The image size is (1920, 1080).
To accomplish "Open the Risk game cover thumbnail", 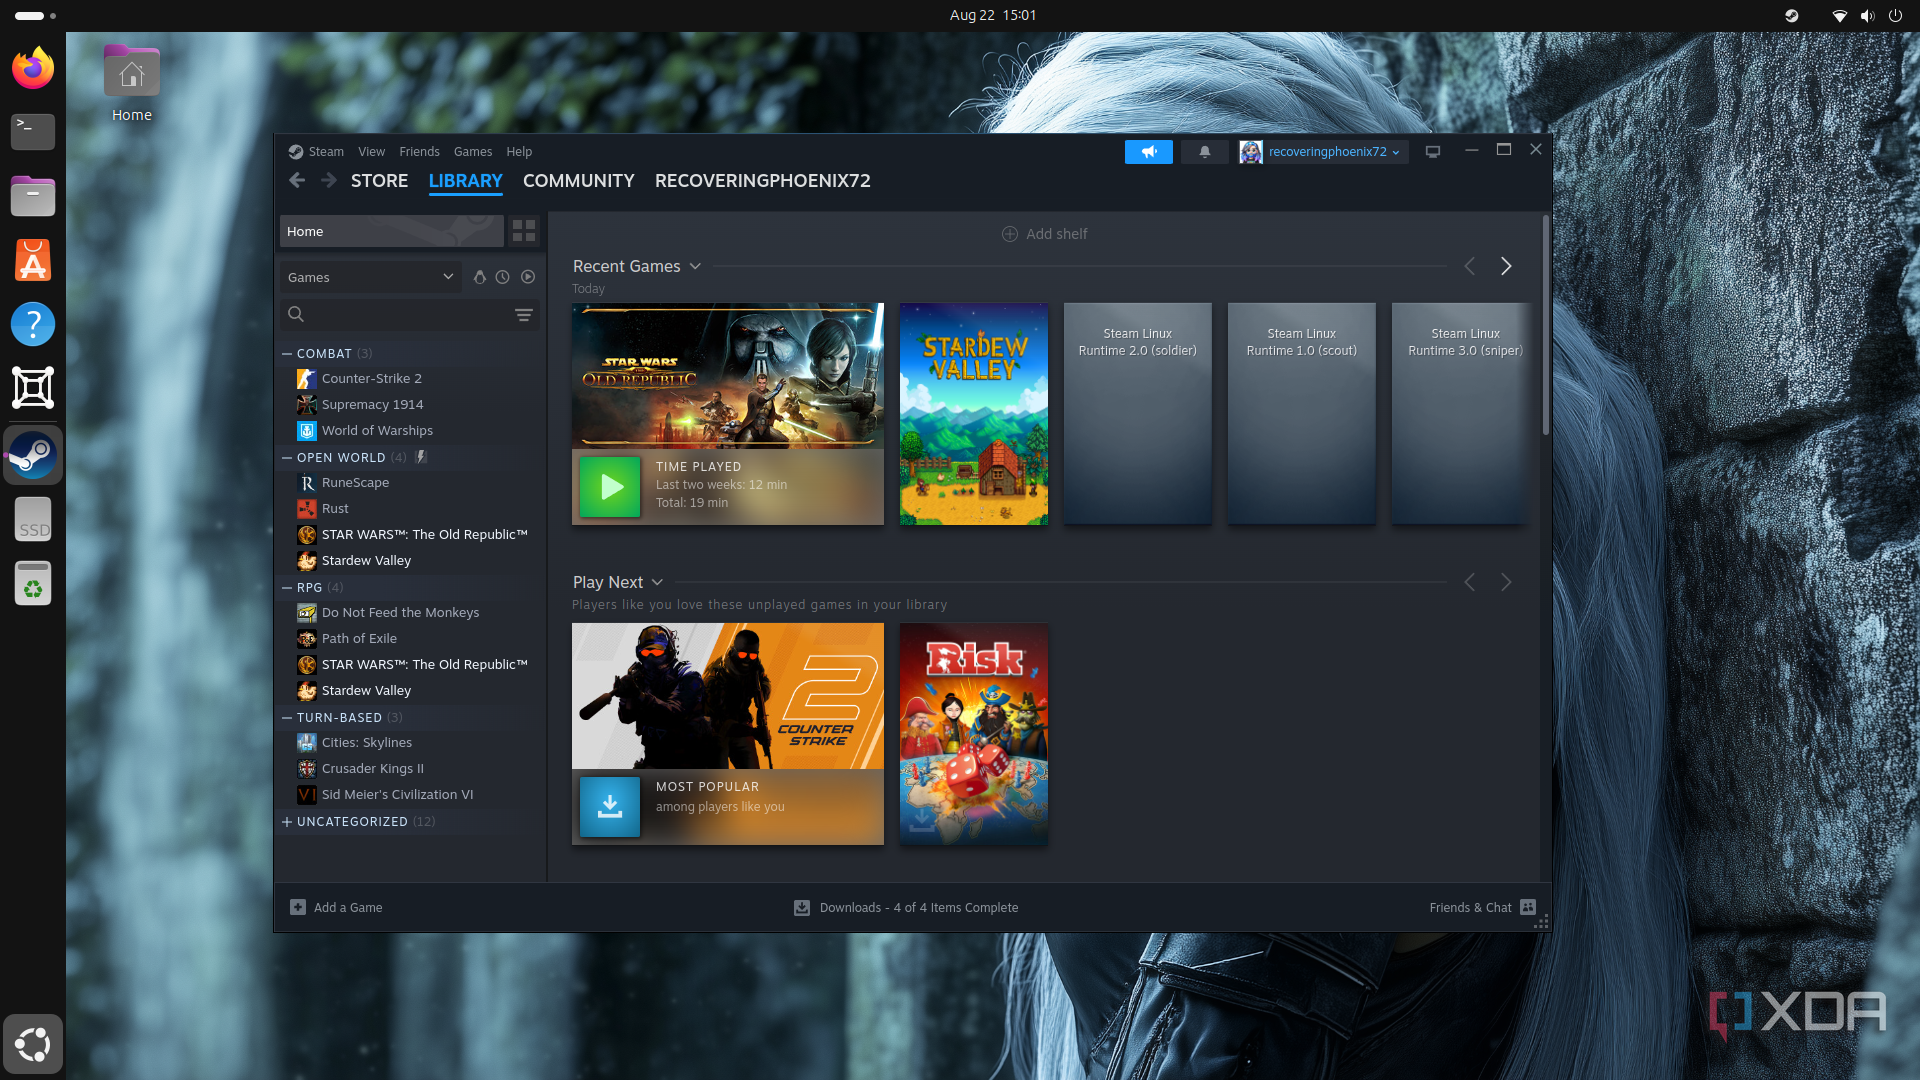I will tap(974, 734).
